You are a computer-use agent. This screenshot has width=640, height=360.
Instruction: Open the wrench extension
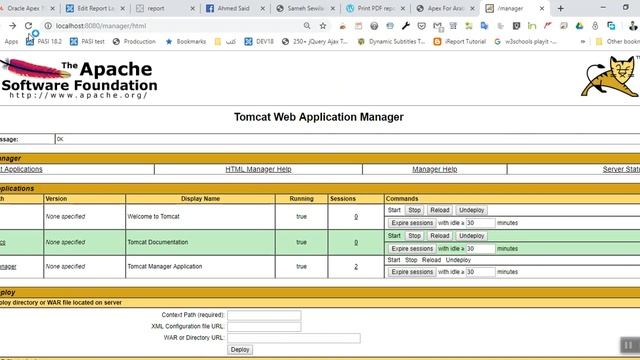click(405, 26)
